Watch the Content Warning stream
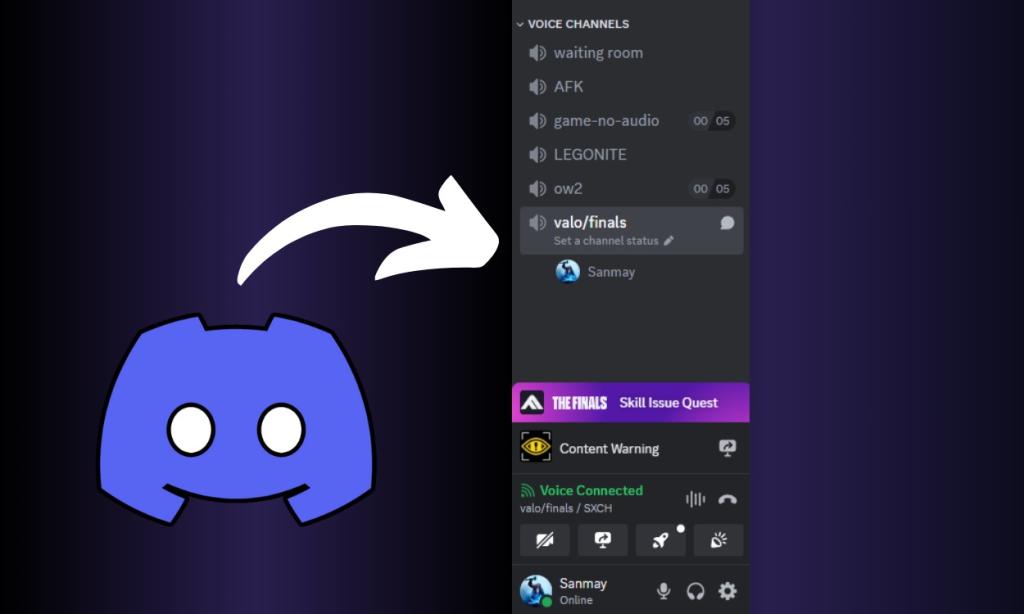1024x614 pixels. click(728, 448)
